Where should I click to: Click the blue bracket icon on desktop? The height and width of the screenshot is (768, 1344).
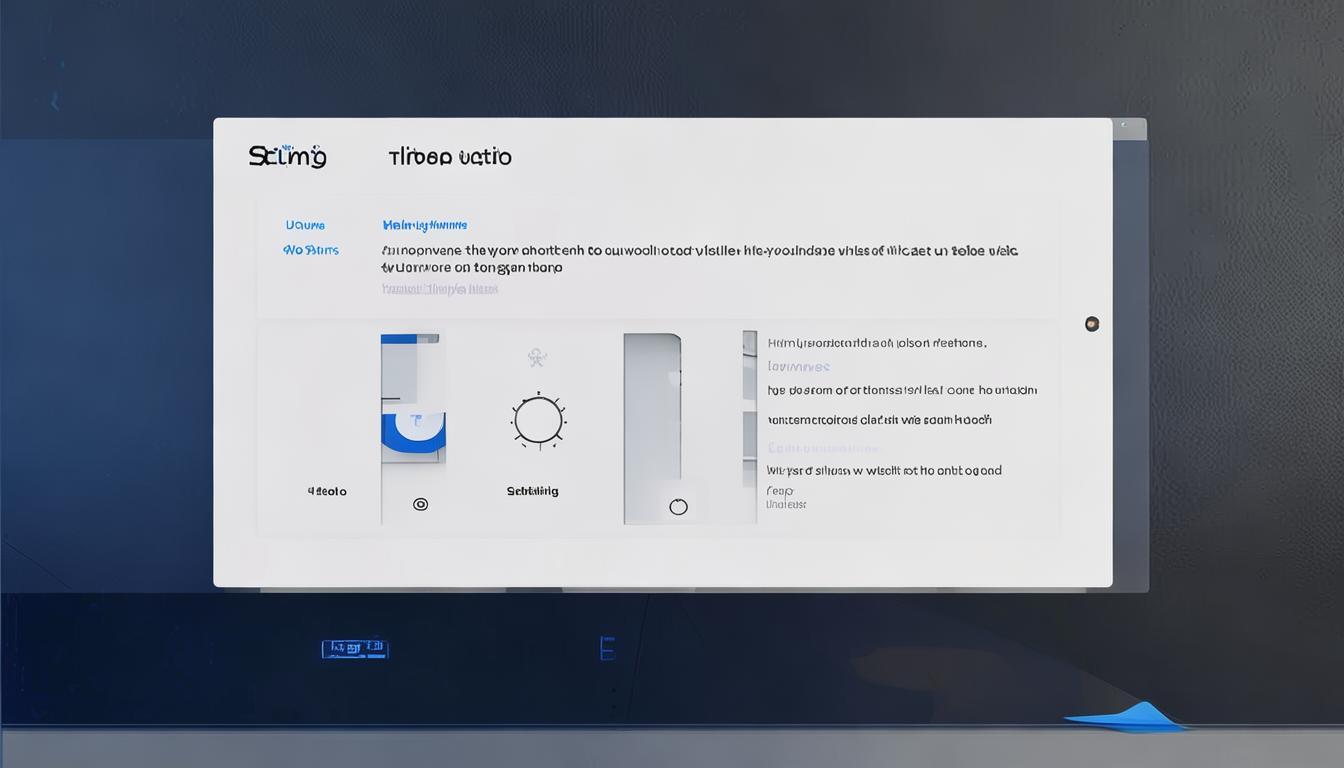coord(606,648)
